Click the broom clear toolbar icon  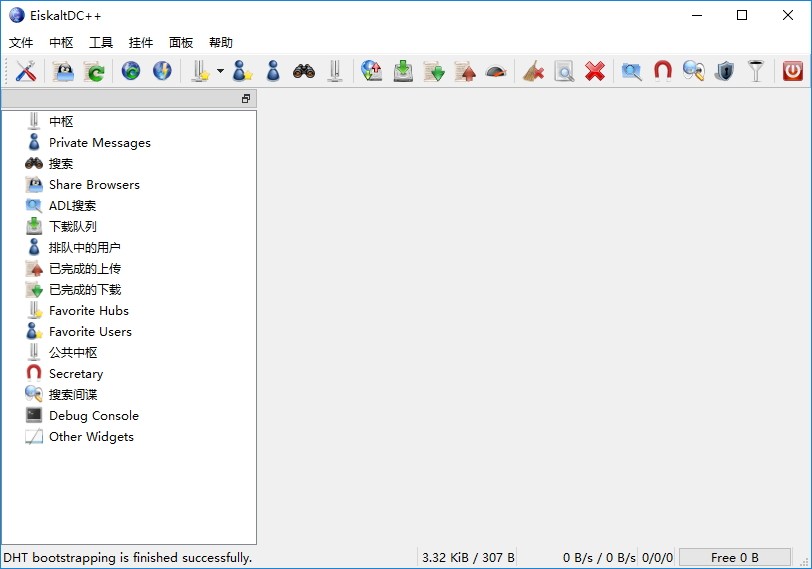click(533, 71)
